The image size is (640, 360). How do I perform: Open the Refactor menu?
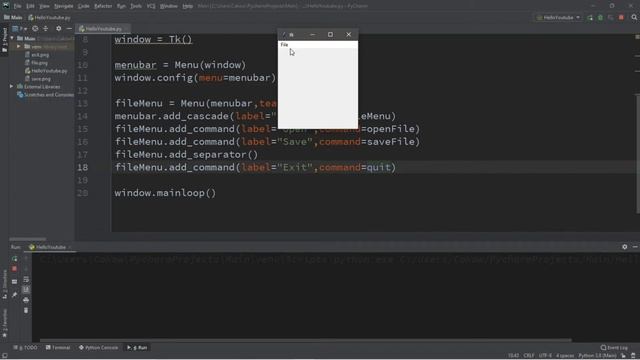coord(103,6)
